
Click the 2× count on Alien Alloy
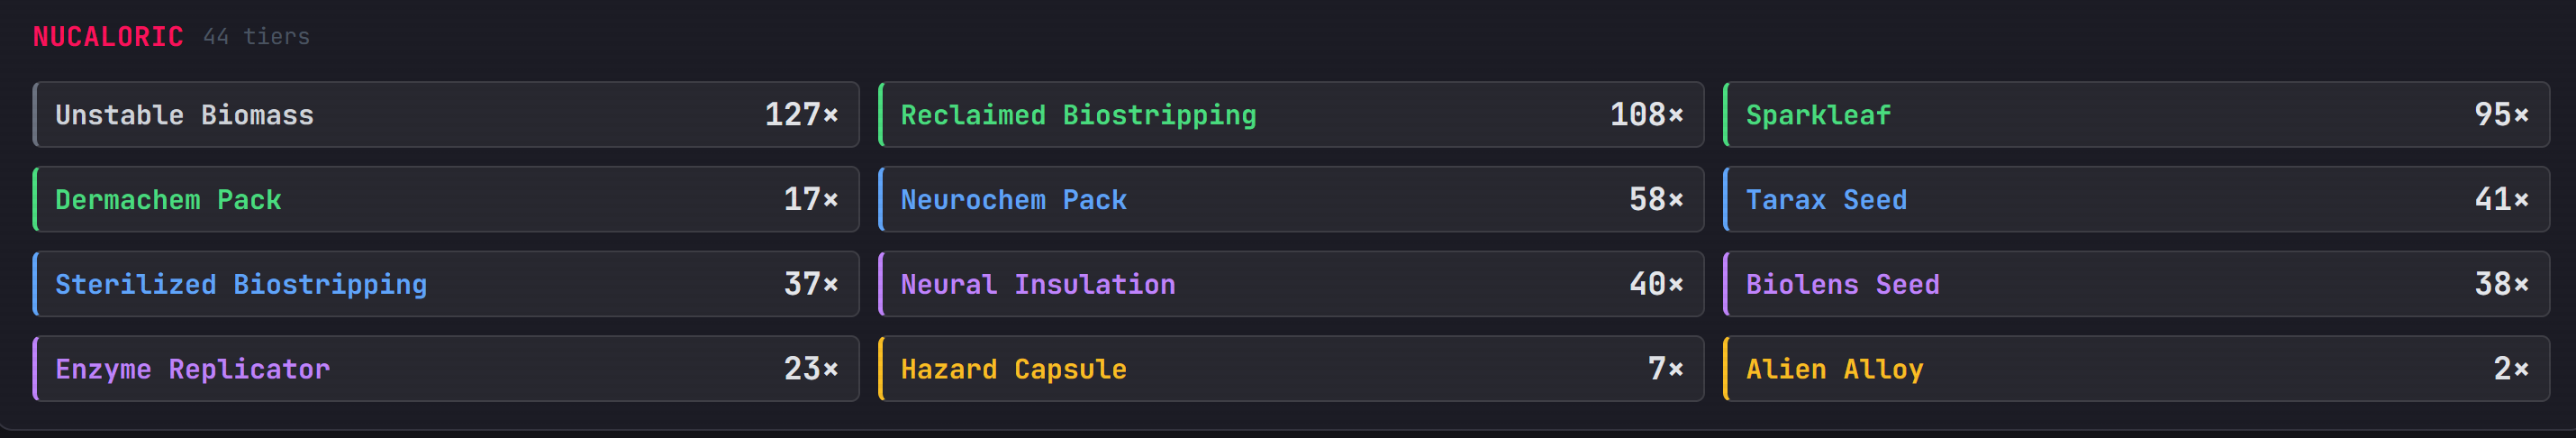[x=2511, y=370]
